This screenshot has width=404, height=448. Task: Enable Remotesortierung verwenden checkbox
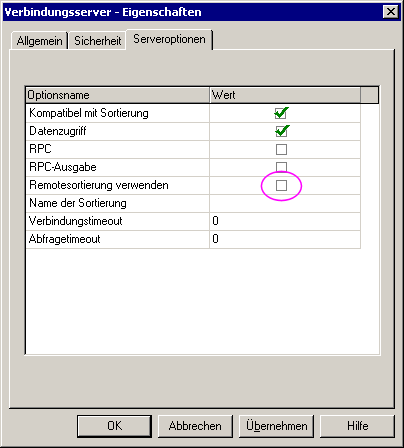[x=281, y=185]
